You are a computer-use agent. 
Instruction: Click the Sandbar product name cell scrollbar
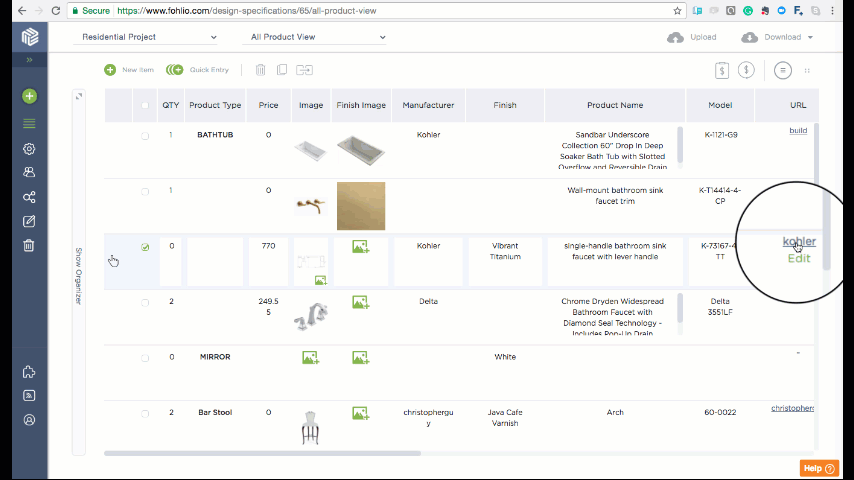[x=680, y=144]
